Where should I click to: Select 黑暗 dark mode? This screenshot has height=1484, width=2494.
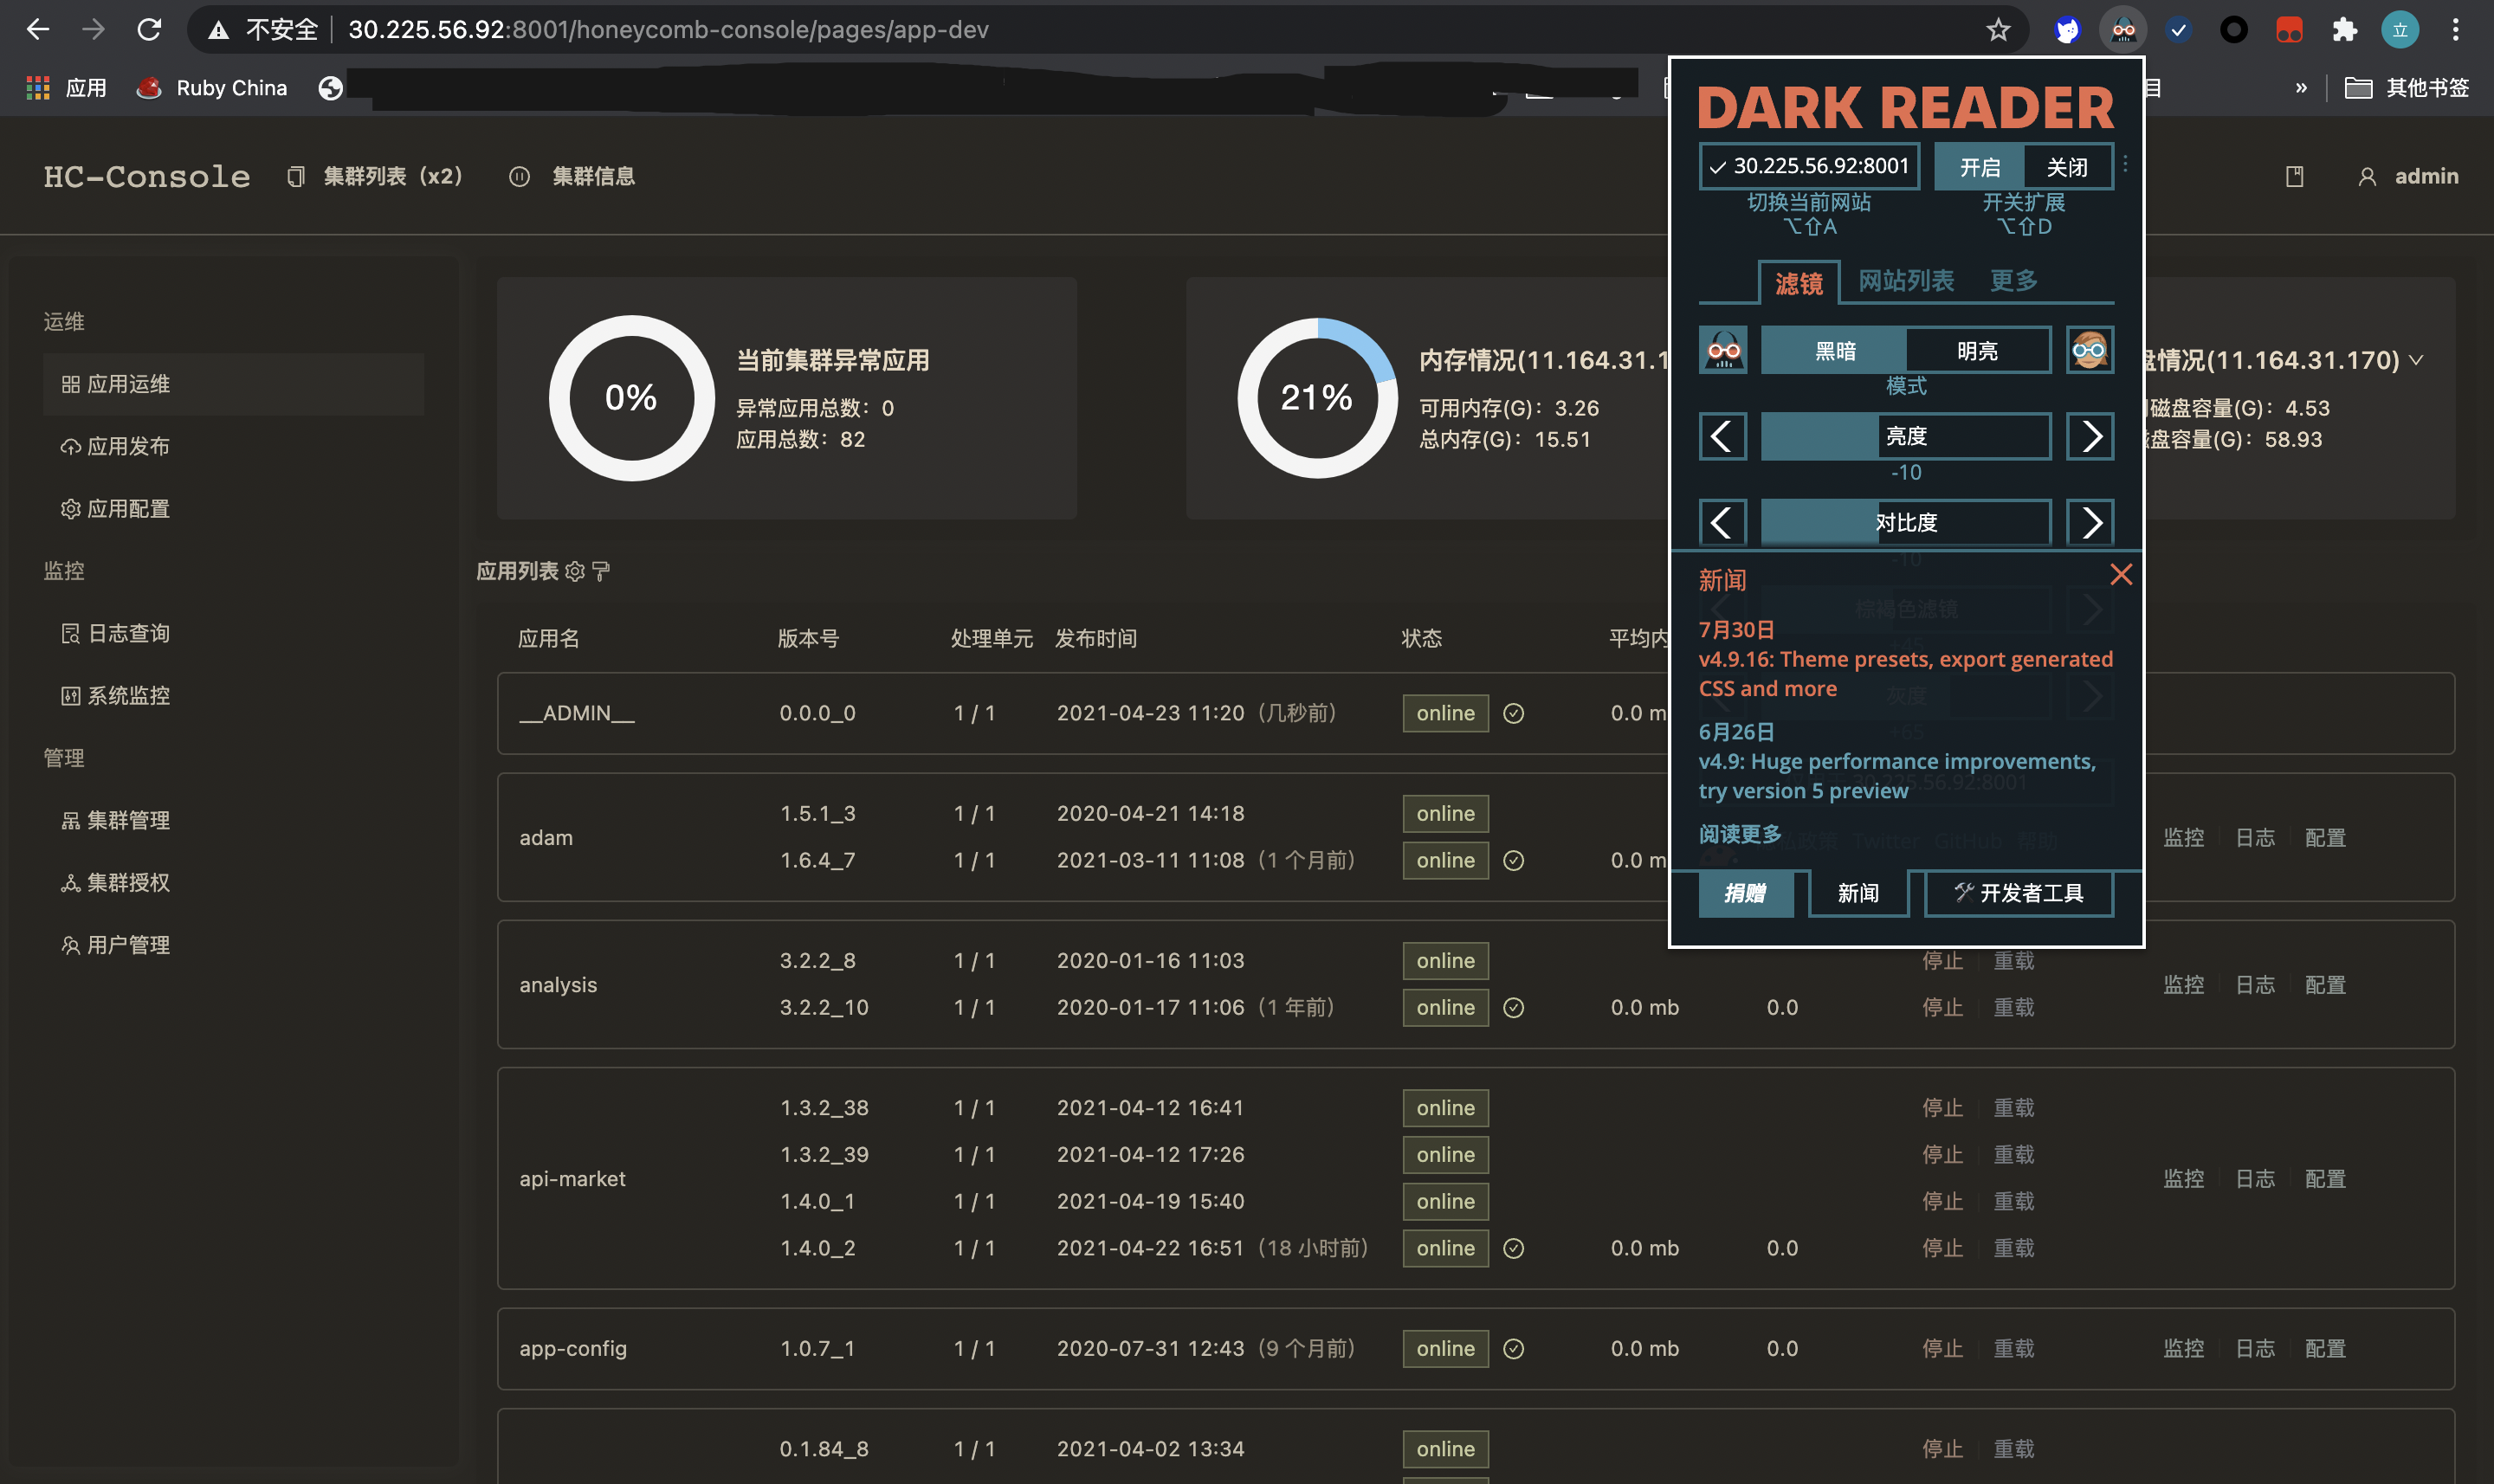[x=1834, y=350]
